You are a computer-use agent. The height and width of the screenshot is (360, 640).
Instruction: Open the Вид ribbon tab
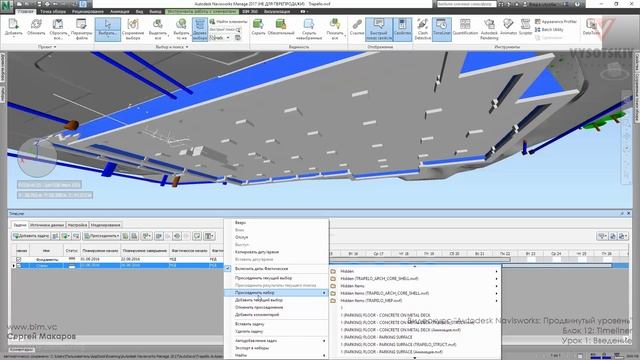click(139, 11)
